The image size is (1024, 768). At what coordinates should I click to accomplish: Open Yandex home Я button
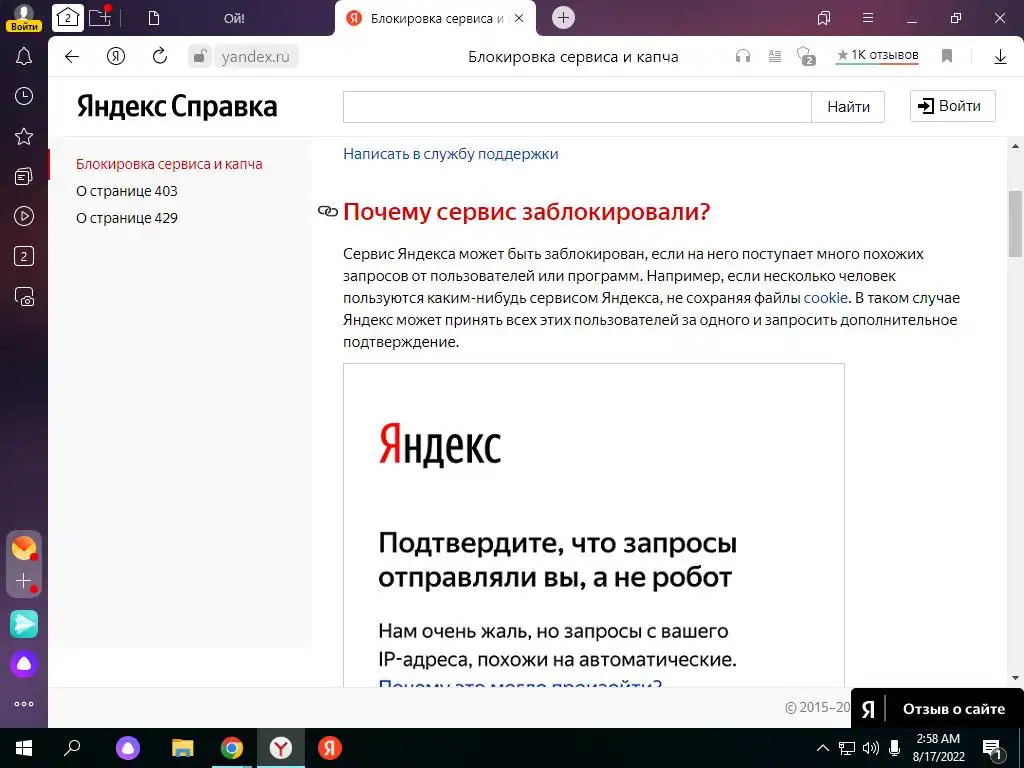tap(116, 56)
